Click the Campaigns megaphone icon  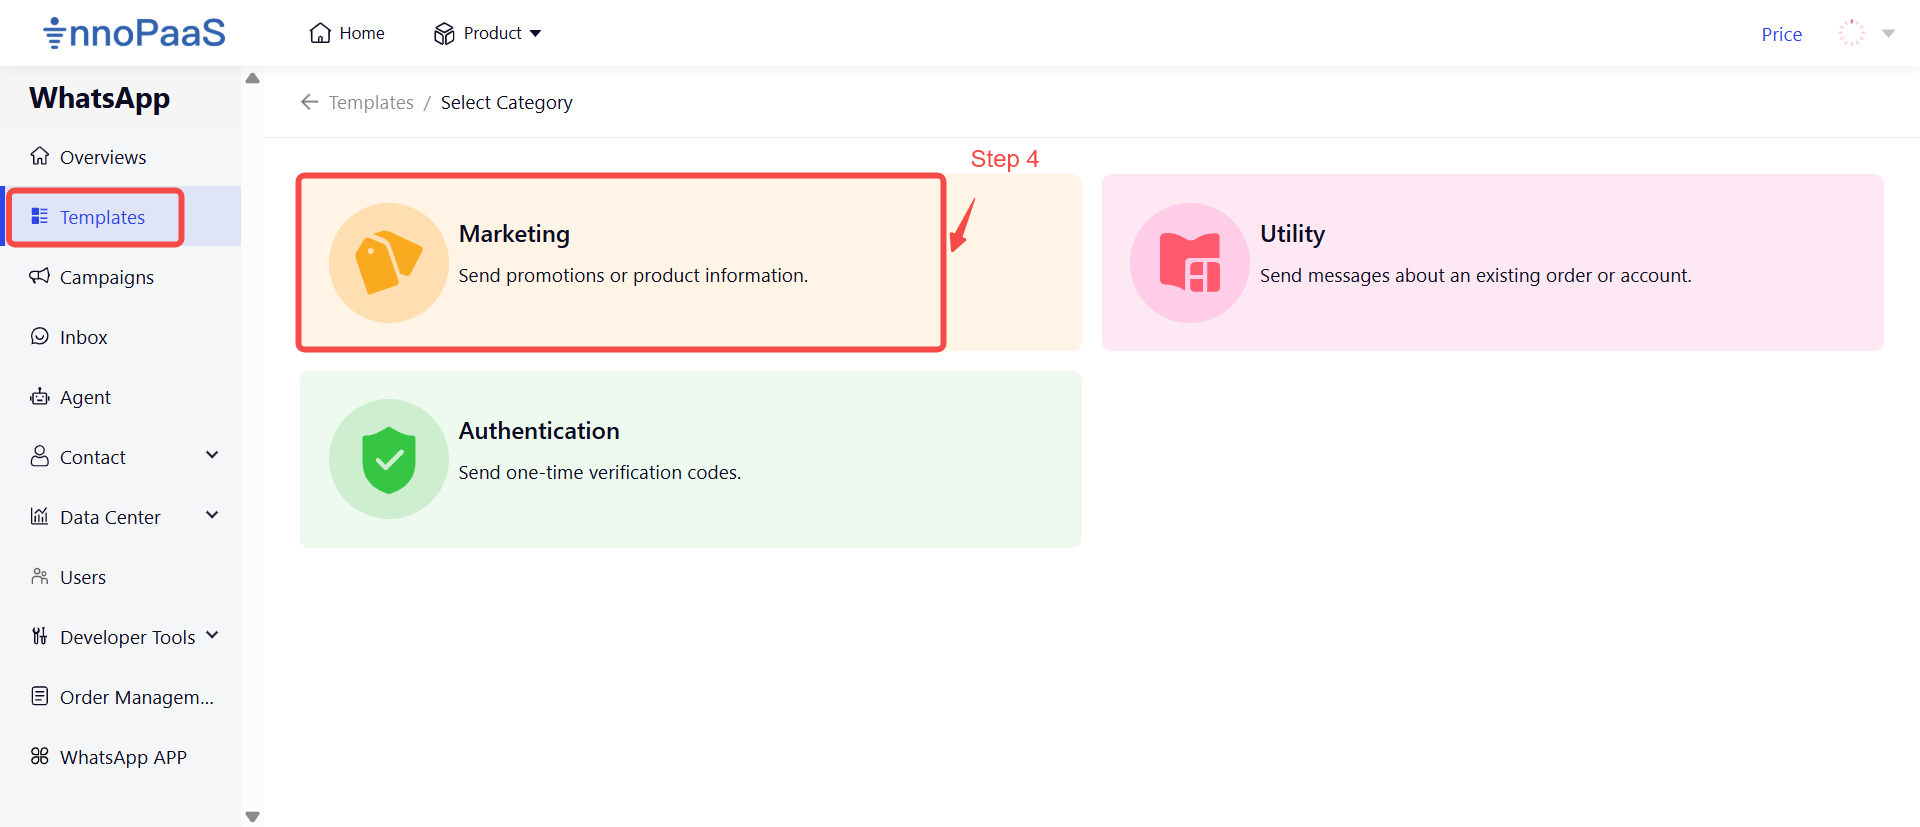coord(40,276)
